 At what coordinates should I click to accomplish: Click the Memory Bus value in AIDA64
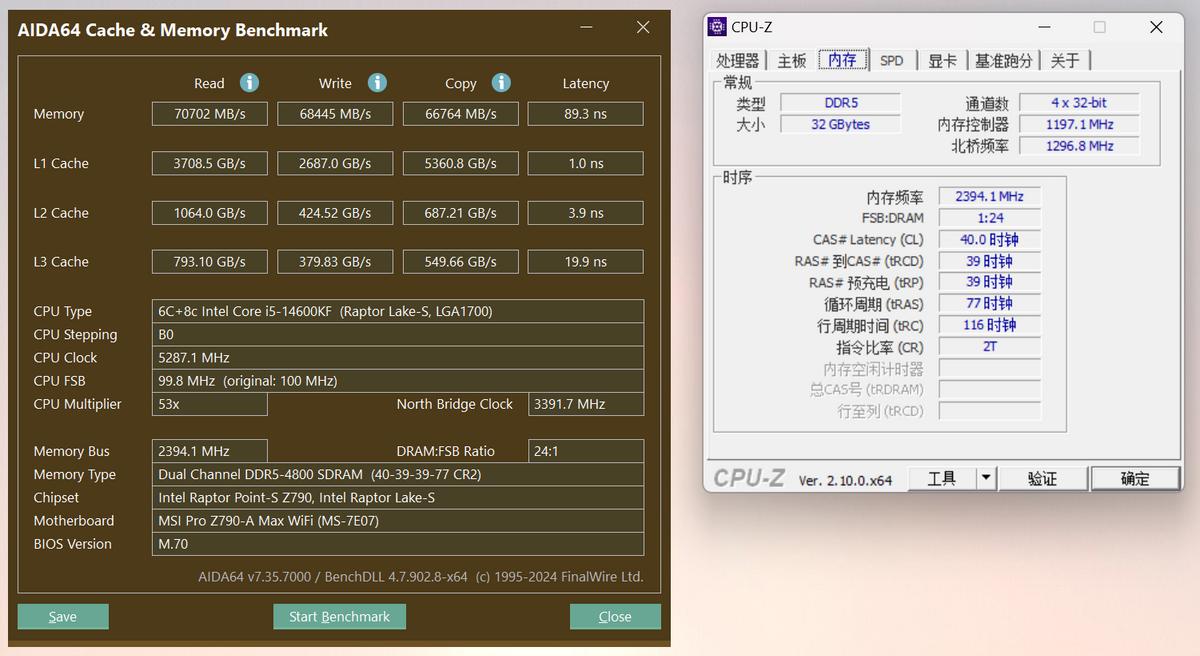(210, 451)
